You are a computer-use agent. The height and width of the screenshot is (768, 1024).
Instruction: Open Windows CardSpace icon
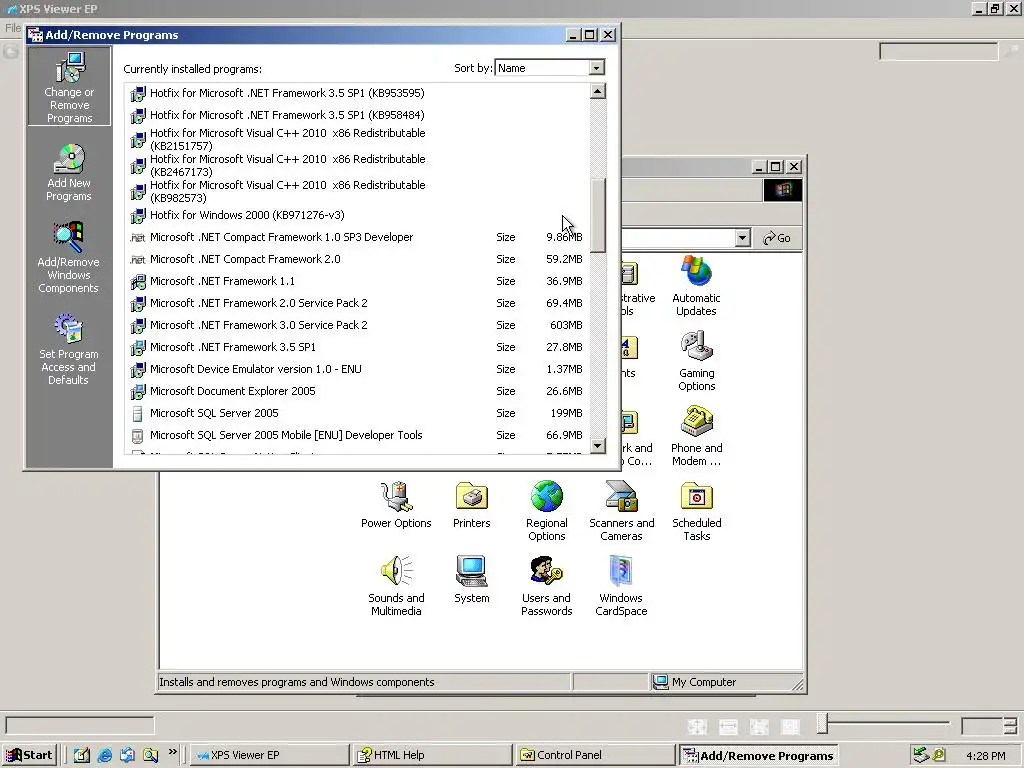[x=621, y=586]
